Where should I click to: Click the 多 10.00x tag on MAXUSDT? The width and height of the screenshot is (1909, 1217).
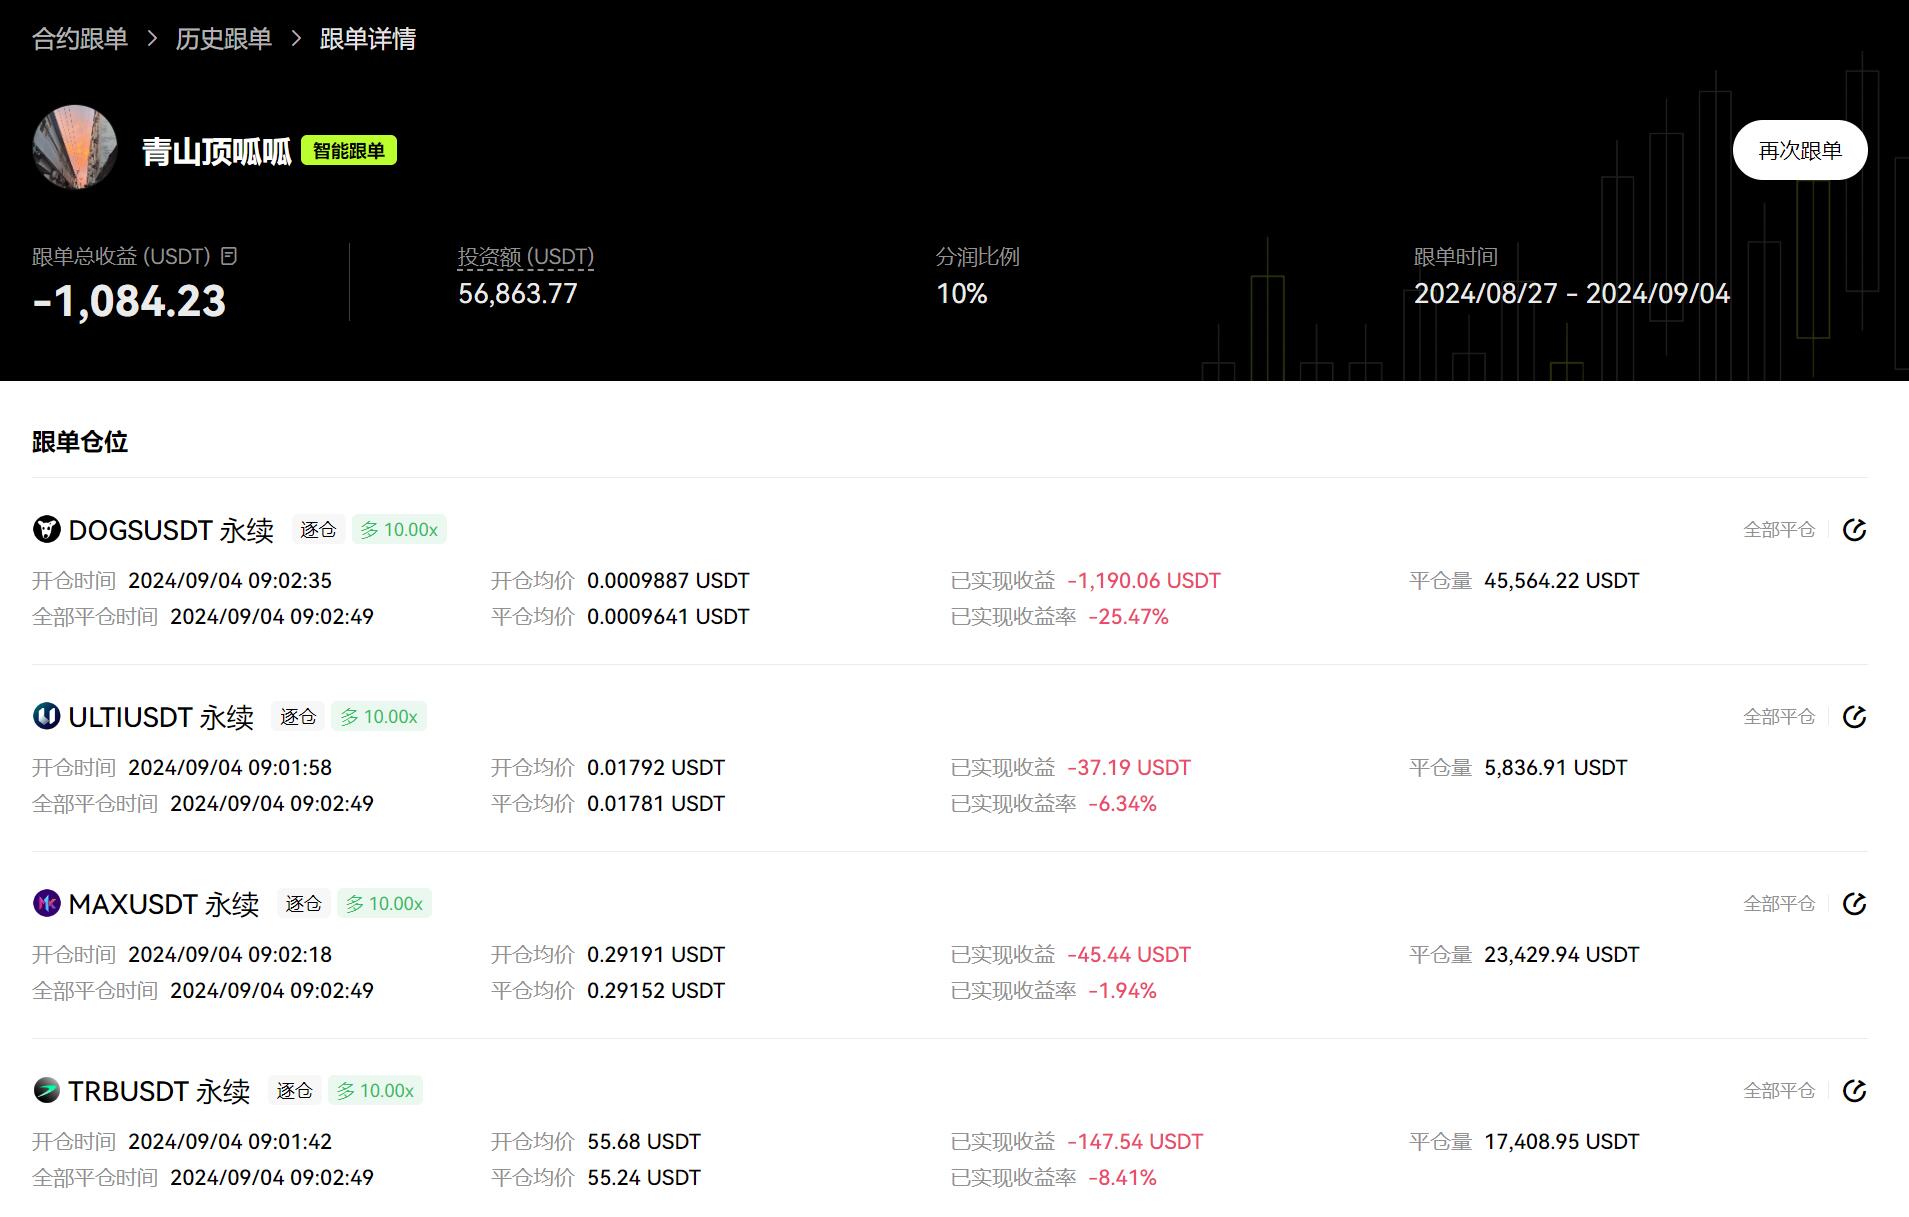click(x=385, y=904)
